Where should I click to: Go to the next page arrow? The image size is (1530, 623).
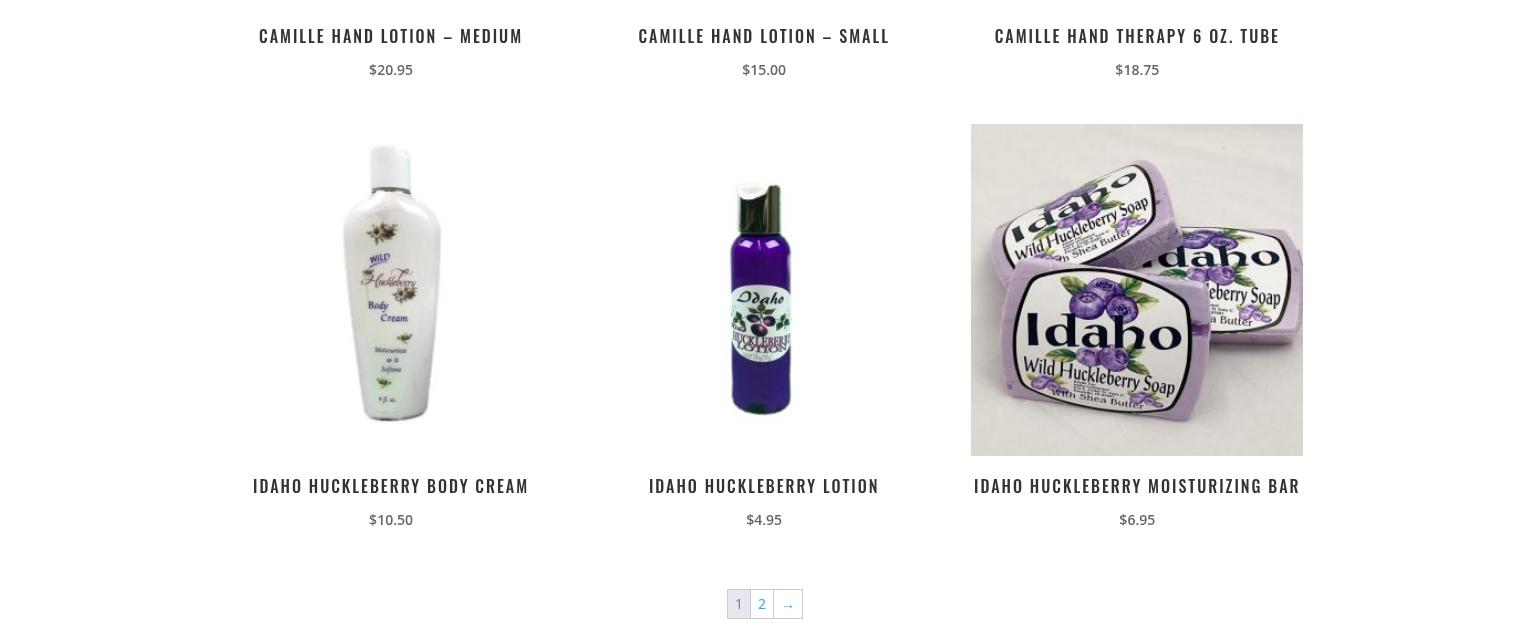pyautogui.click(x=788, y=604)
